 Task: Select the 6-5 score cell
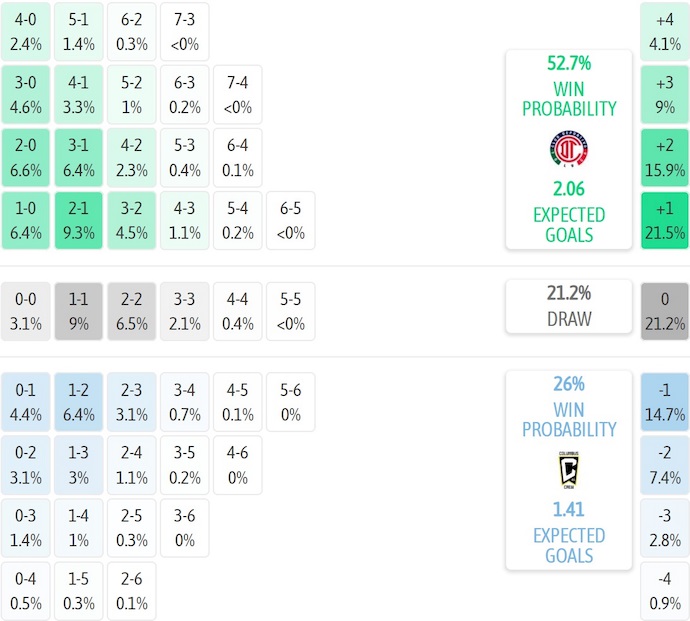(290, 221)
